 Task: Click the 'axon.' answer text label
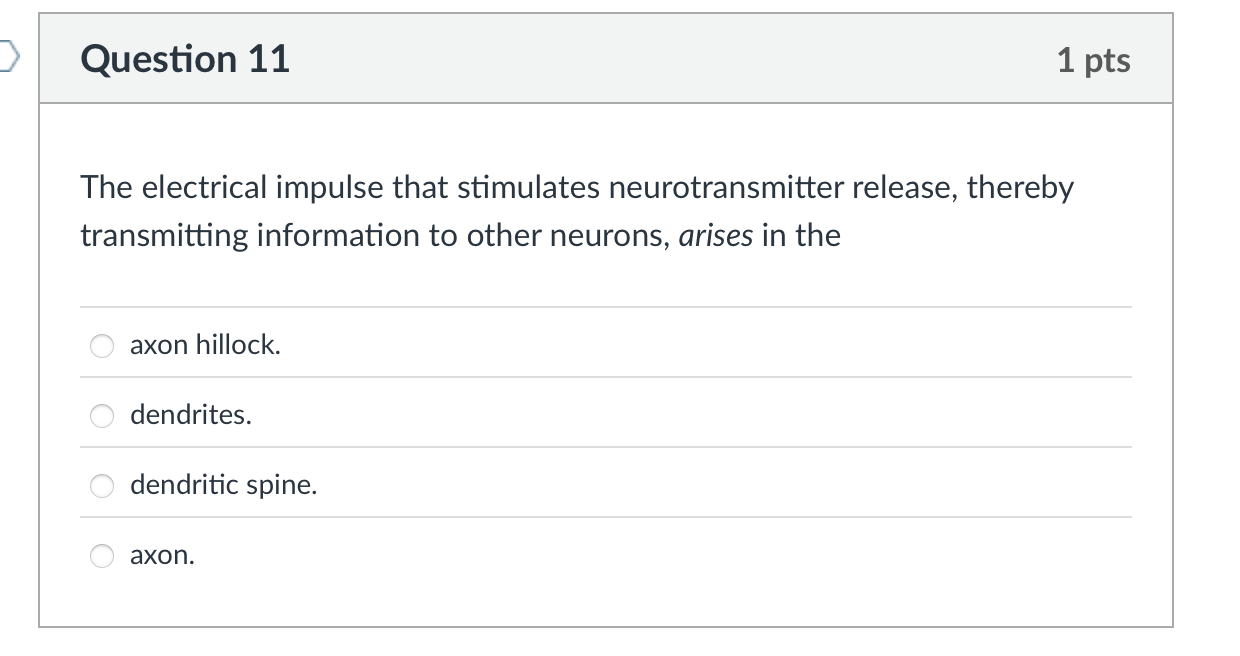pyautogui.click(x=165, y=556)
